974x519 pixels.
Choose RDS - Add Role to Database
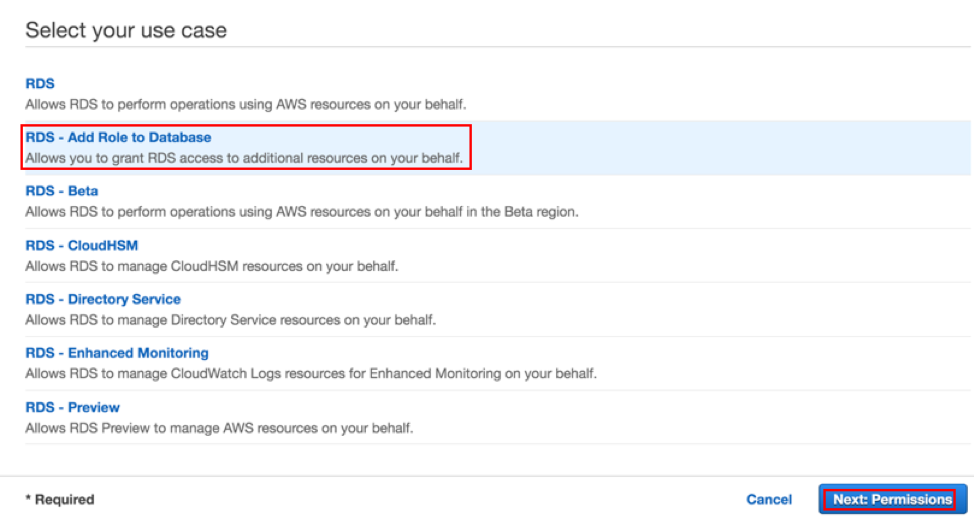pos(118,137)
